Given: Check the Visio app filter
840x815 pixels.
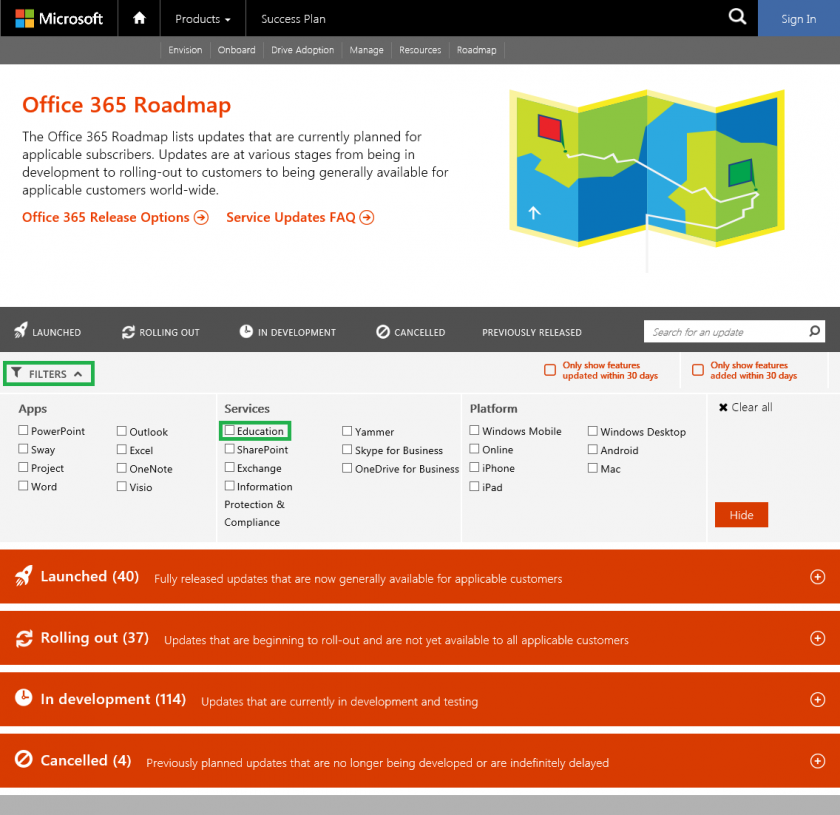Looking at the screenshot, I should 122,486.
